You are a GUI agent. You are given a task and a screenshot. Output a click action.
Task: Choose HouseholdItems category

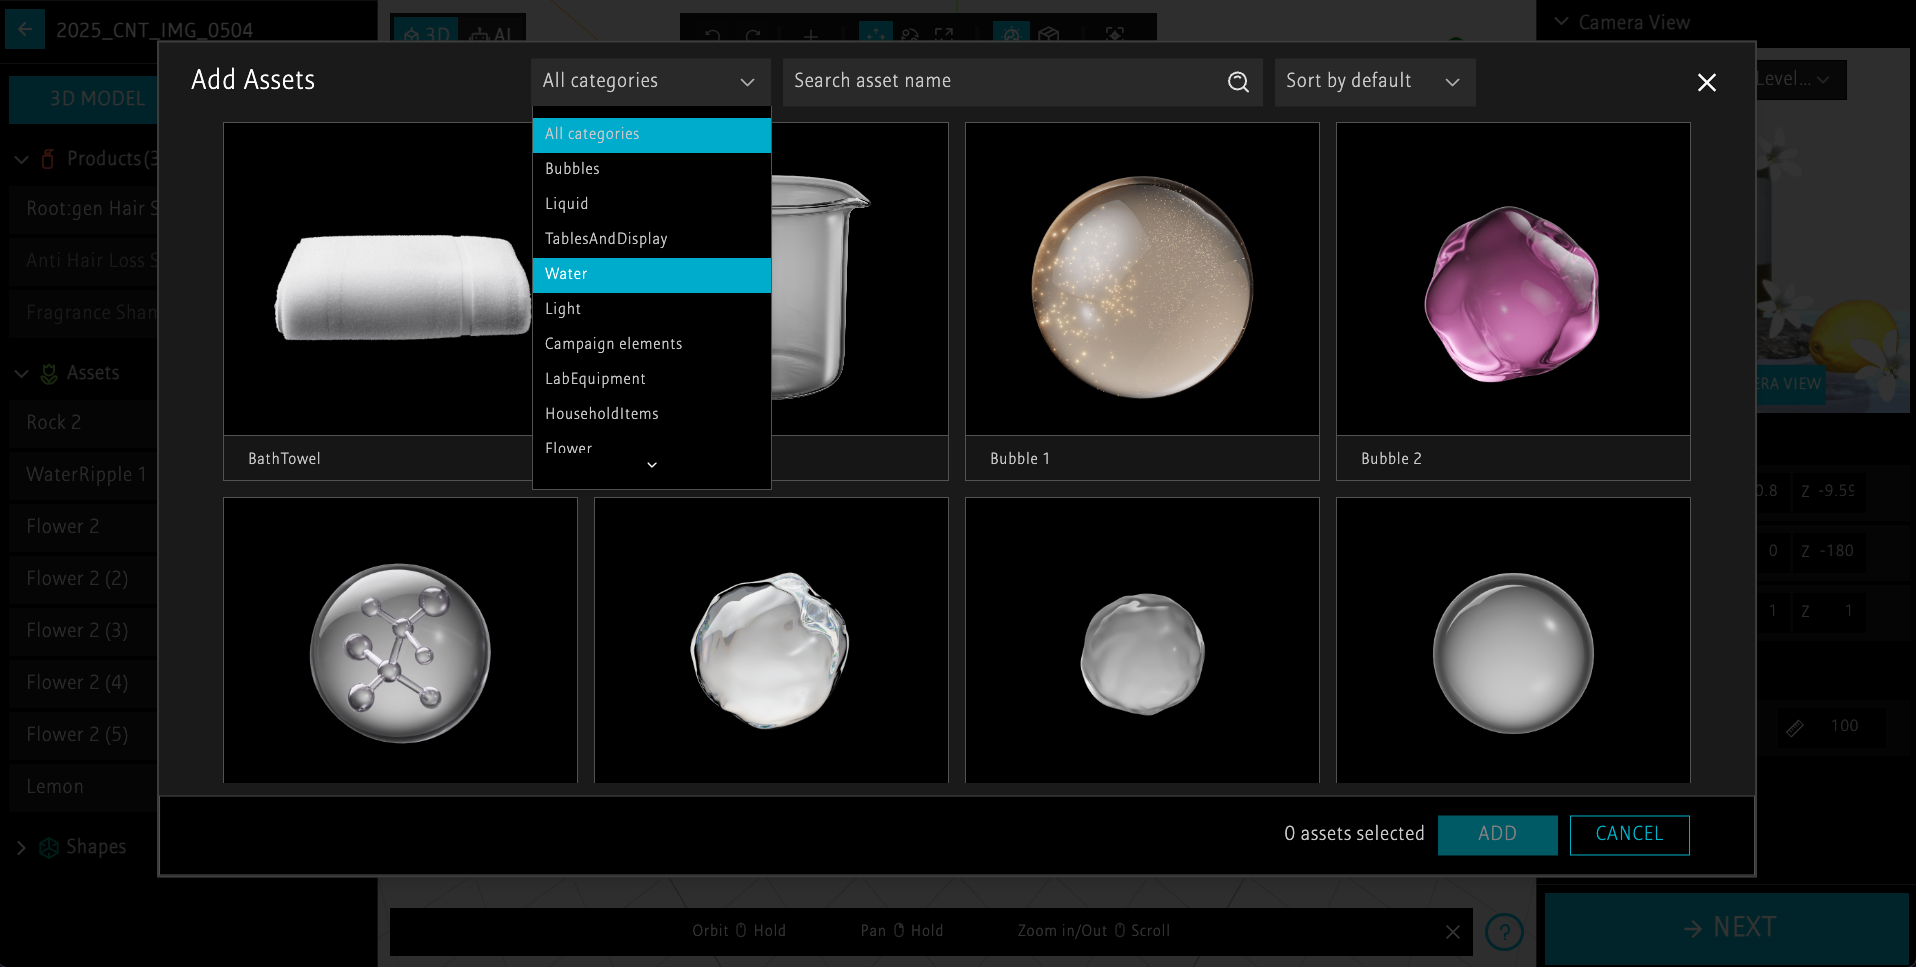[652, 414]
